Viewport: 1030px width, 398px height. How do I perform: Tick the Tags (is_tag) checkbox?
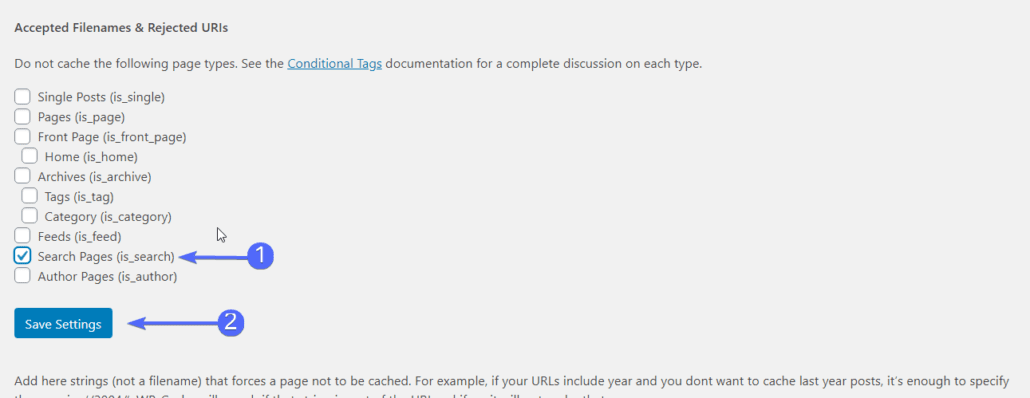(29, 196)
